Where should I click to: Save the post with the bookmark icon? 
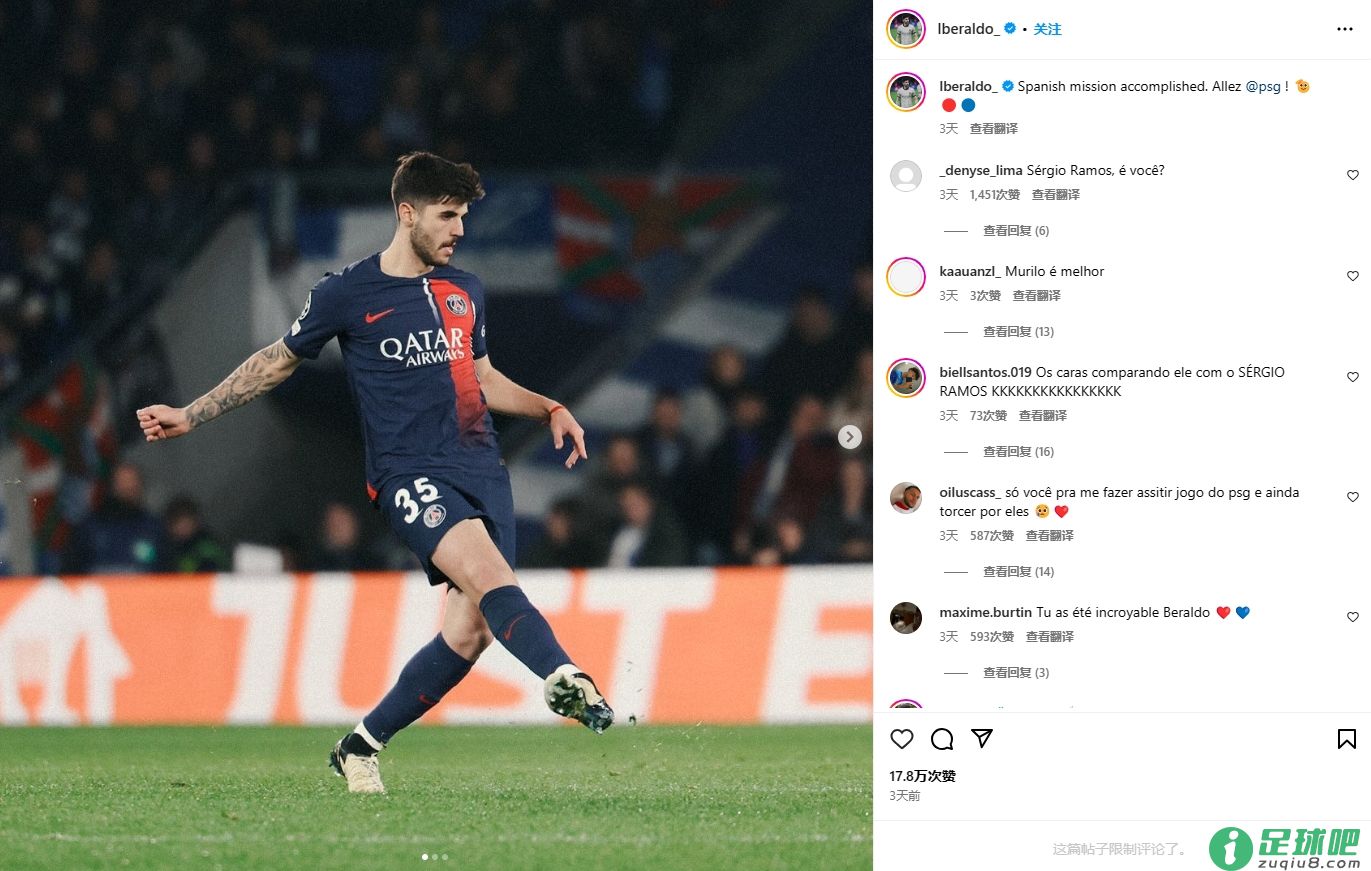click(x=1347, y=739)
